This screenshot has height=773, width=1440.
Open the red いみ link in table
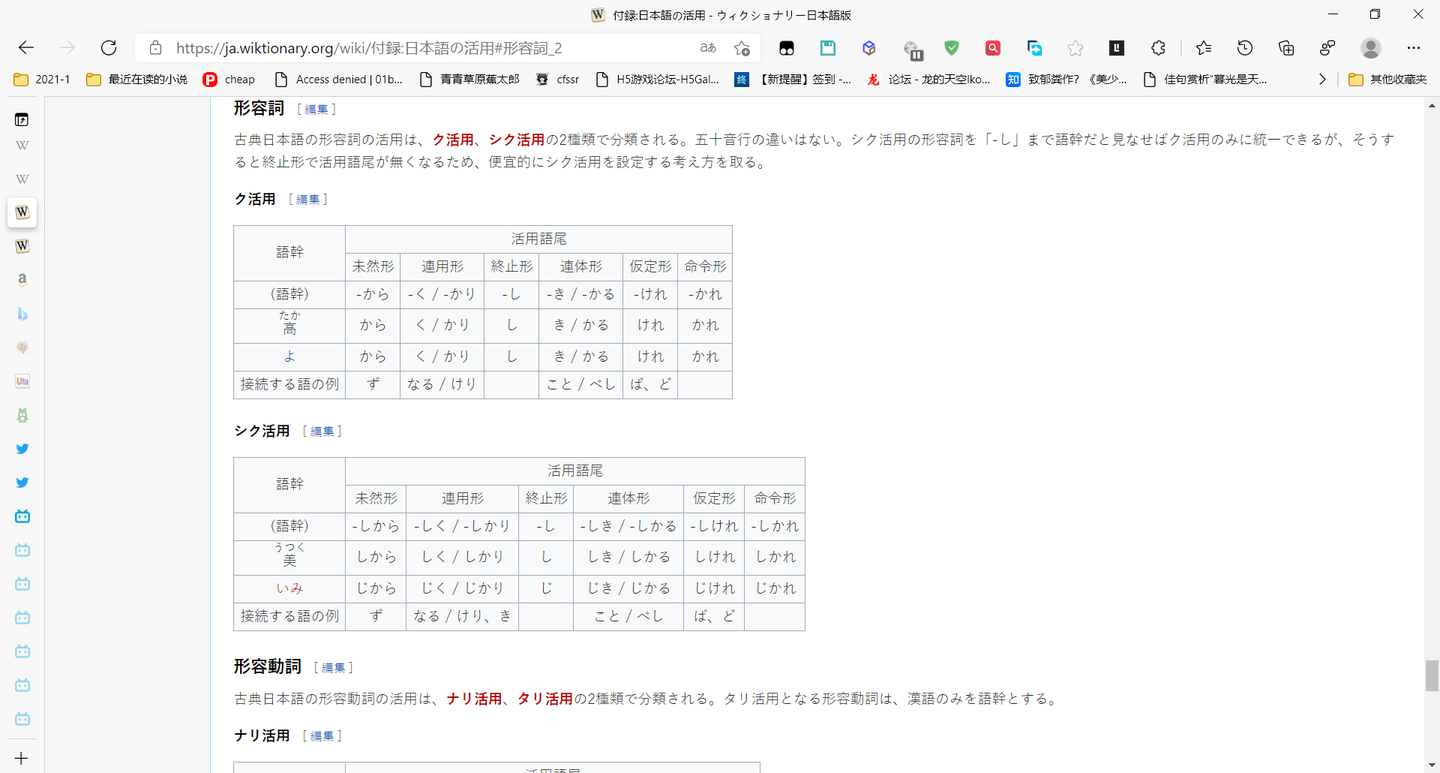(x=290, y=588)
